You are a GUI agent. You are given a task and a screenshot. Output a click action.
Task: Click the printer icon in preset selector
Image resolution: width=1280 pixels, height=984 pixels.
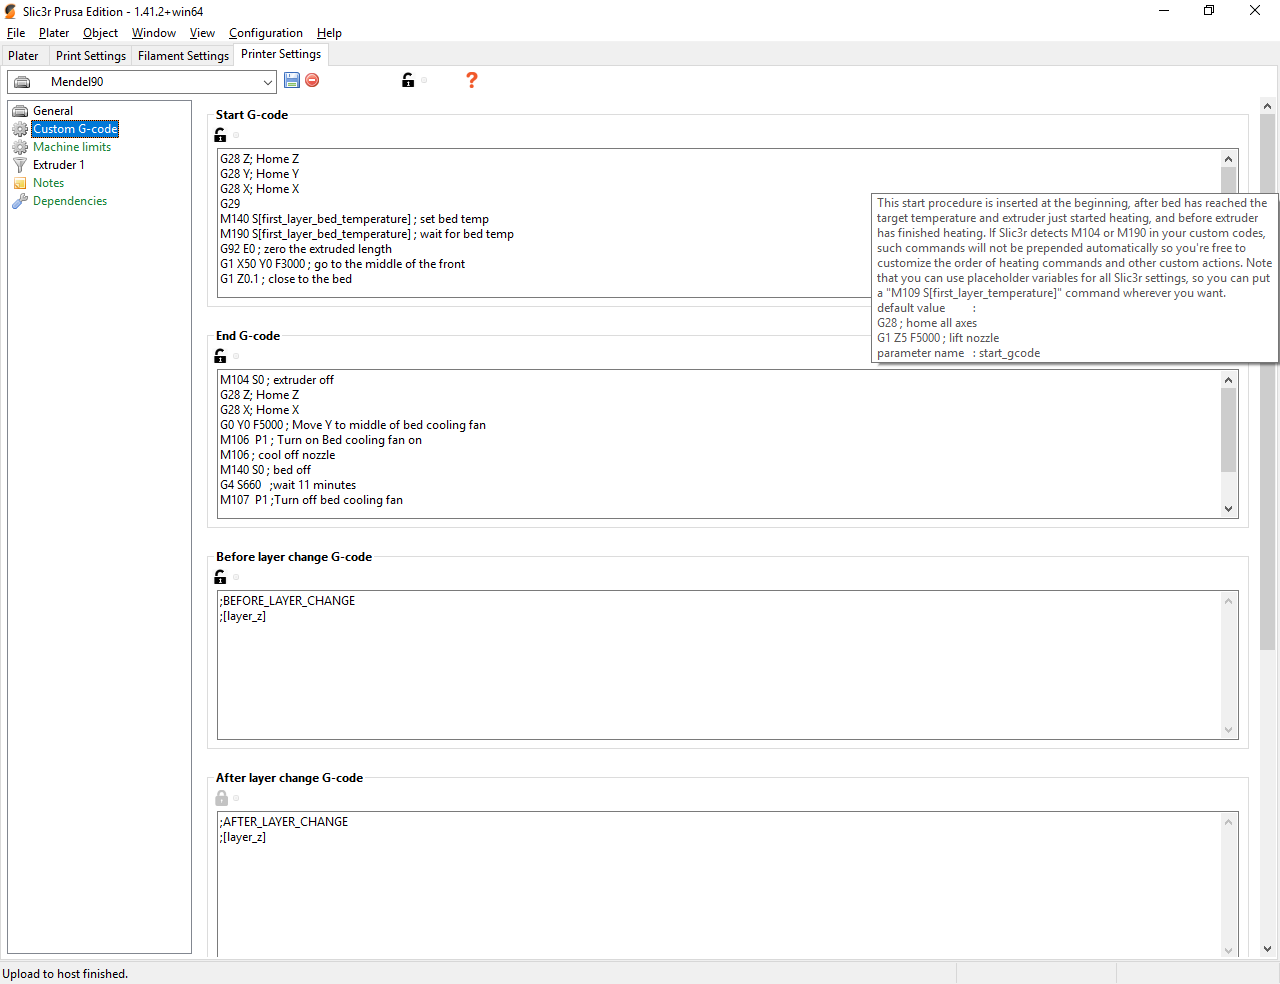pyautogui.click(x=22, y=82)
